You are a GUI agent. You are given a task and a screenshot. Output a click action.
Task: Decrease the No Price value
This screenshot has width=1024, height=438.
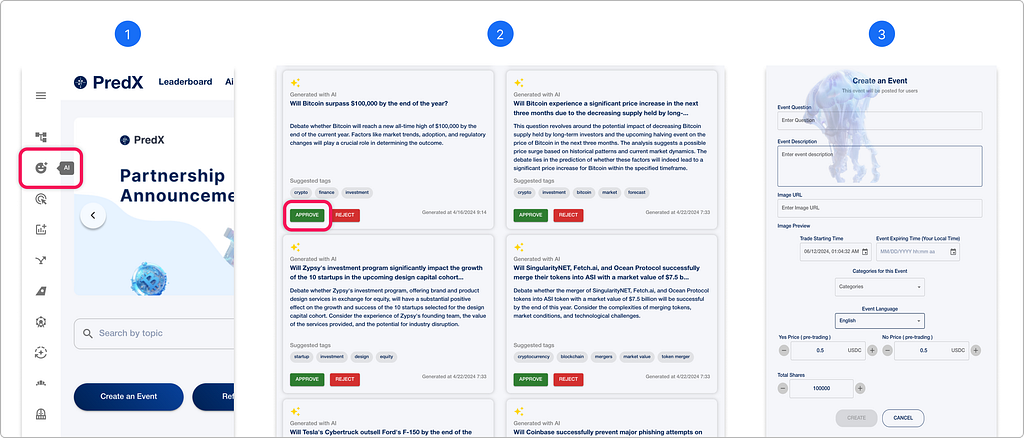887,351
